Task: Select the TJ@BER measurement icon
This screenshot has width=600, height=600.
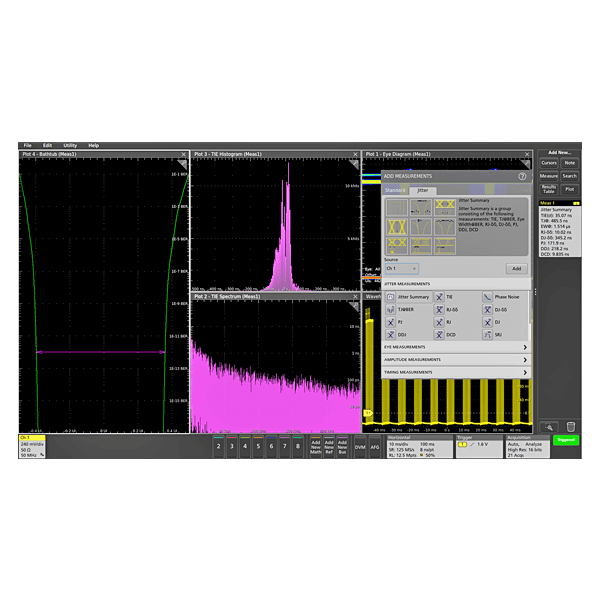Action: pyautogui.click(x=391, y=310)
